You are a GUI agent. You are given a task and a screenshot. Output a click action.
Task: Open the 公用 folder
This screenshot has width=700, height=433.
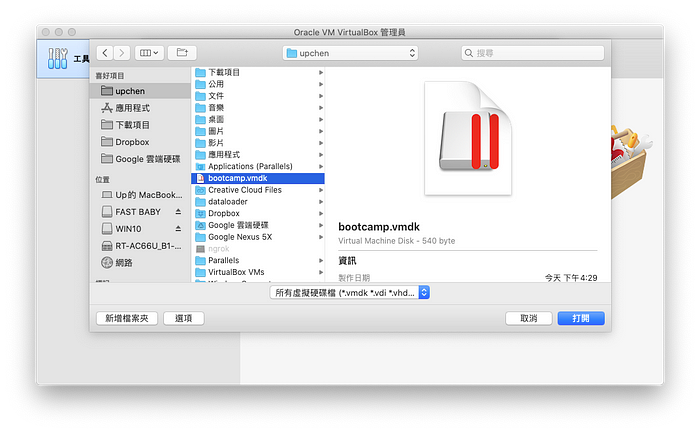pyautogui.click(x=258, y=84)
